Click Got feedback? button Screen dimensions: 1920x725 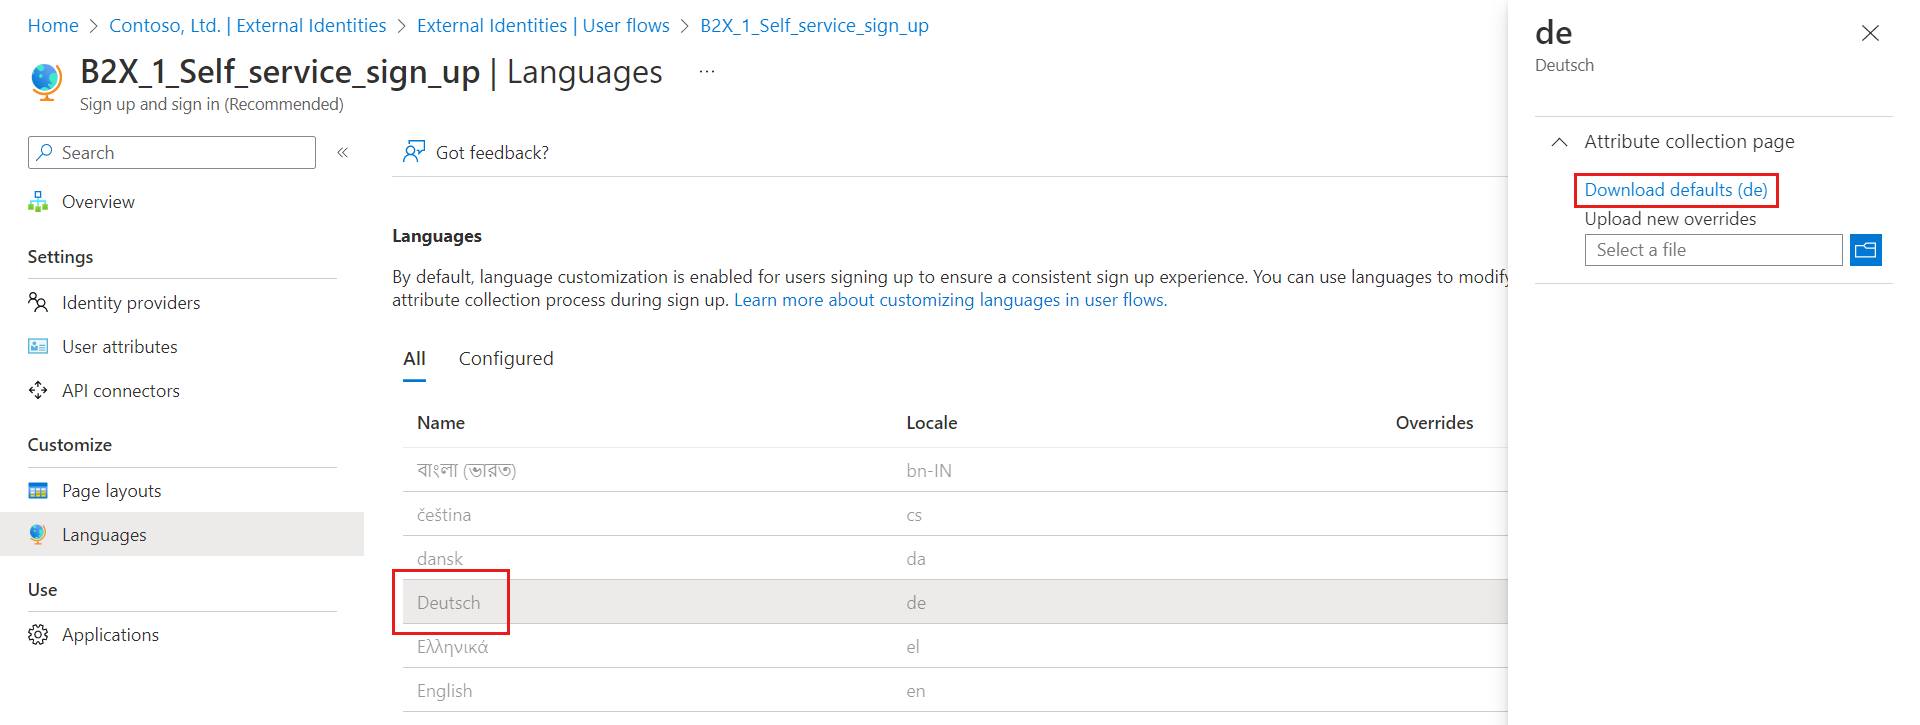coord(476,153)
